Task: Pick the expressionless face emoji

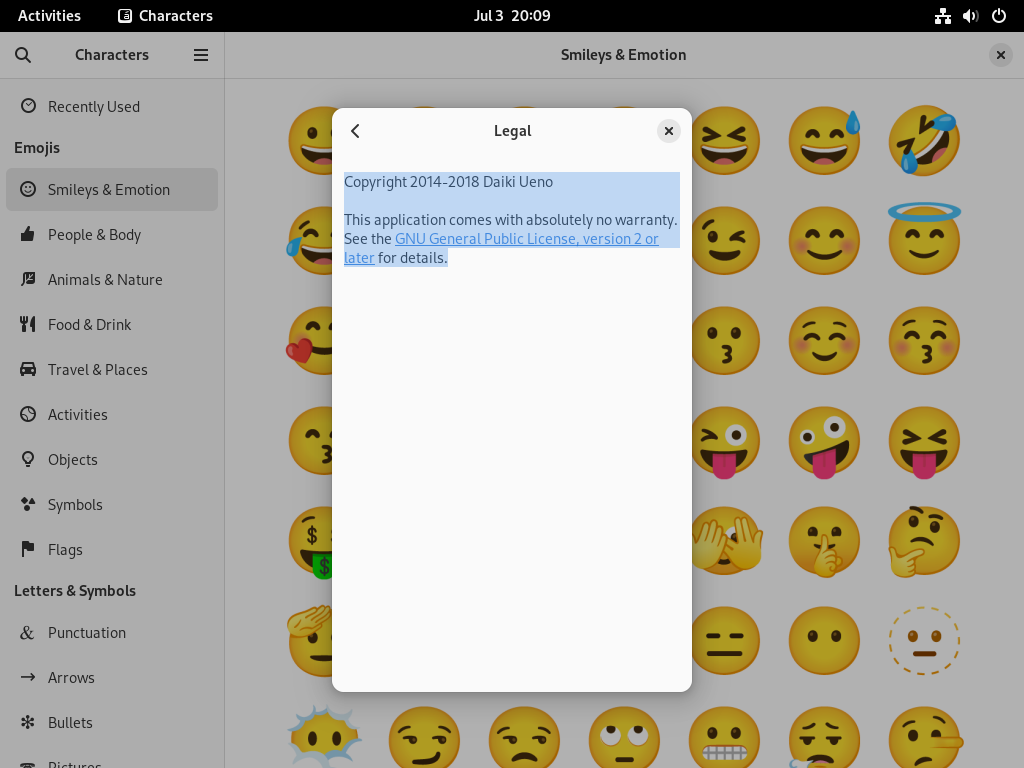Action: coord(725,641)
